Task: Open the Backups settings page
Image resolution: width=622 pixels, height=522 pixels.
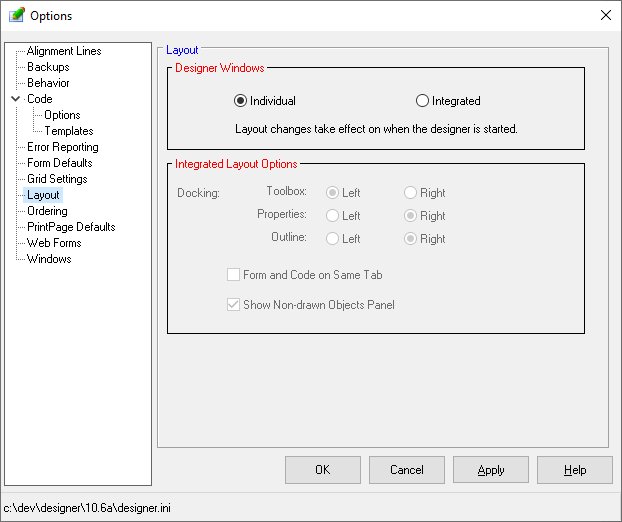Action: (48, 67)
